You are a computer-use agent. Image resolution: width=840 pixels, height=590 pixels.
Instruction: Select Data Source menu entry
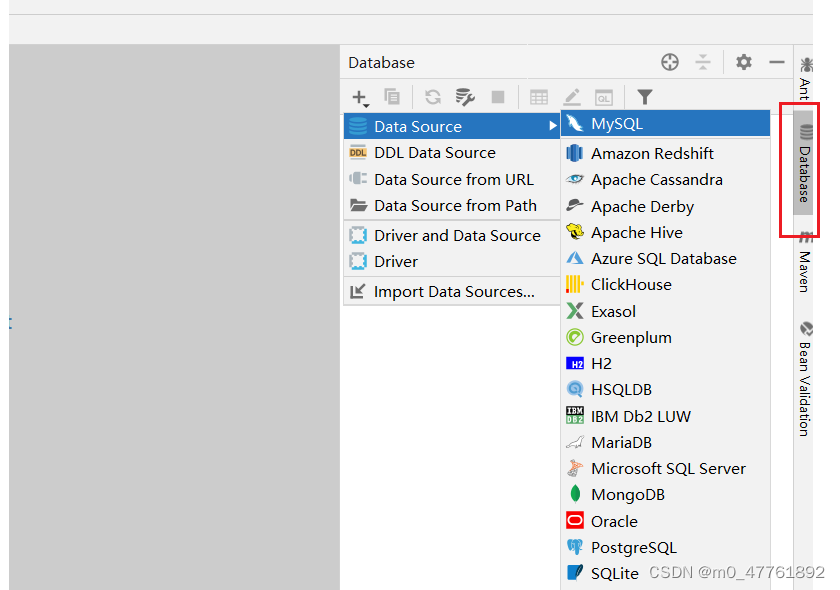click(x=452, y=126)
